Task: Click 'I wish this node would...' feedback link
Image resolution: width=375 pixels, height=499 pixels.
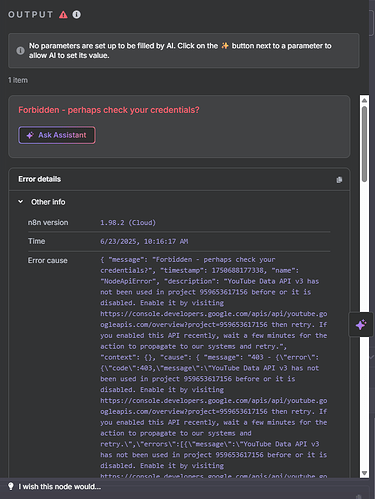Action: coord(60,487)
